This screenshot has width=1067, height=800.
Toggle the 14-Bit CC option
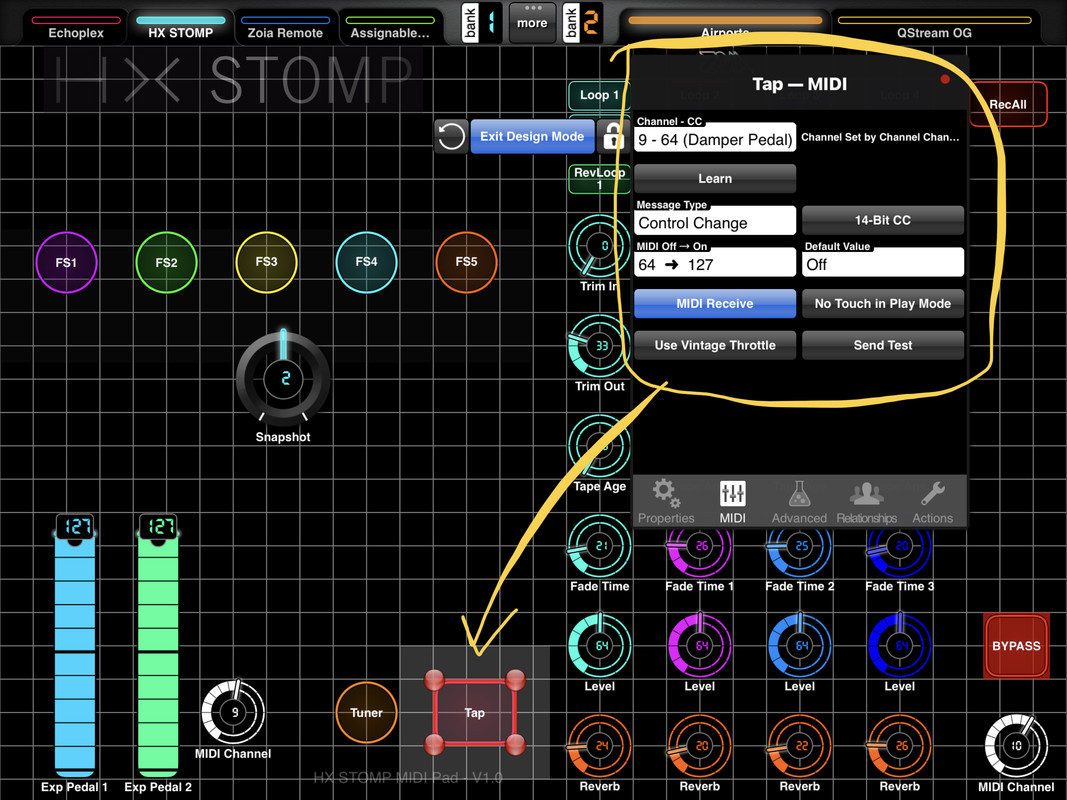[x=883, y=220]
